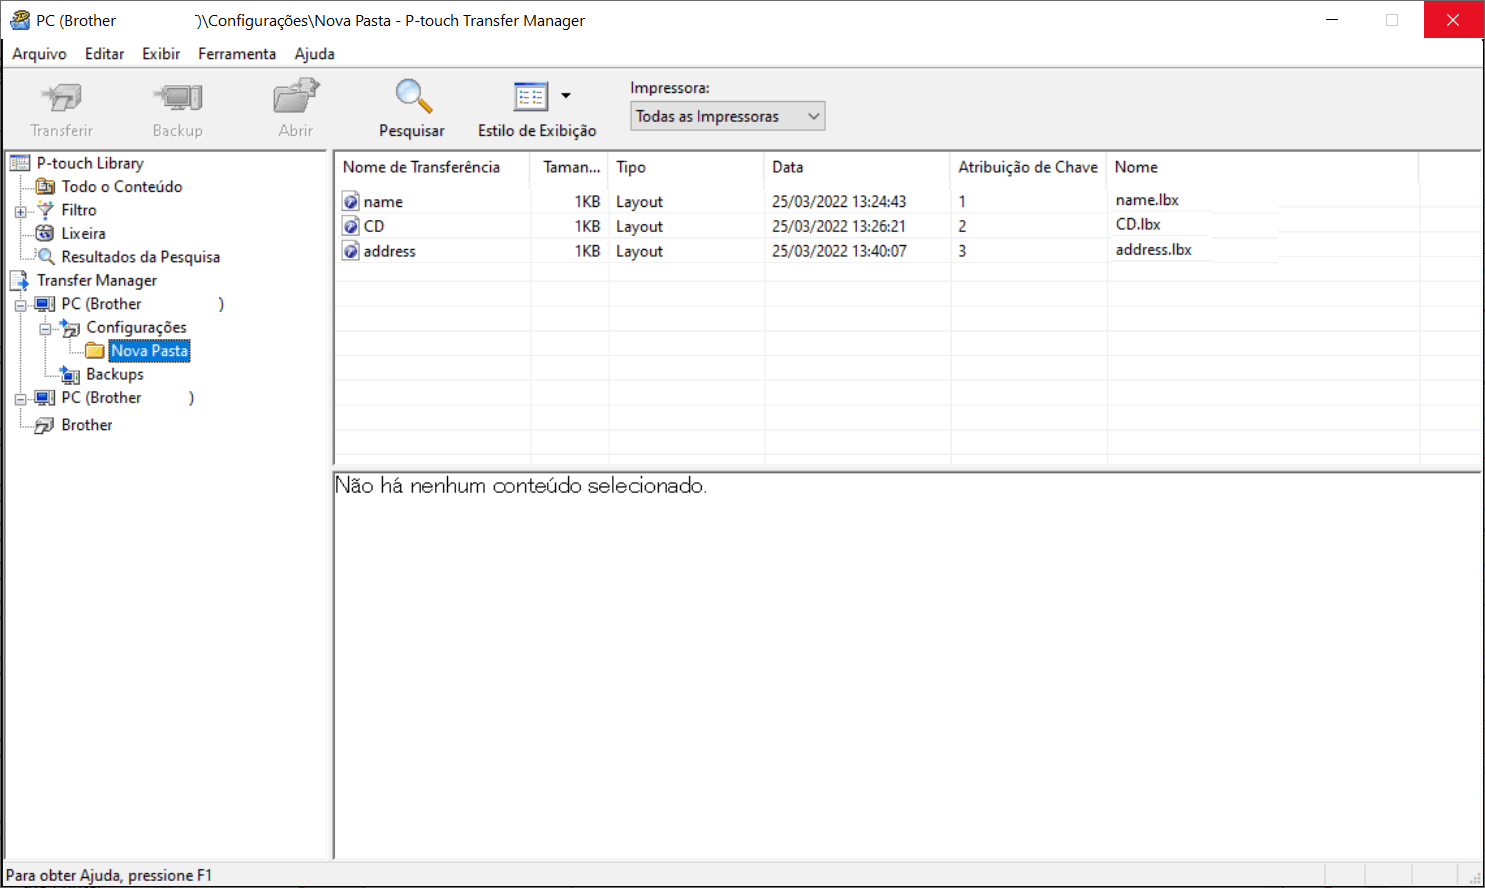
Task: Sort by Tipo column header
Action: coord(686,167)
